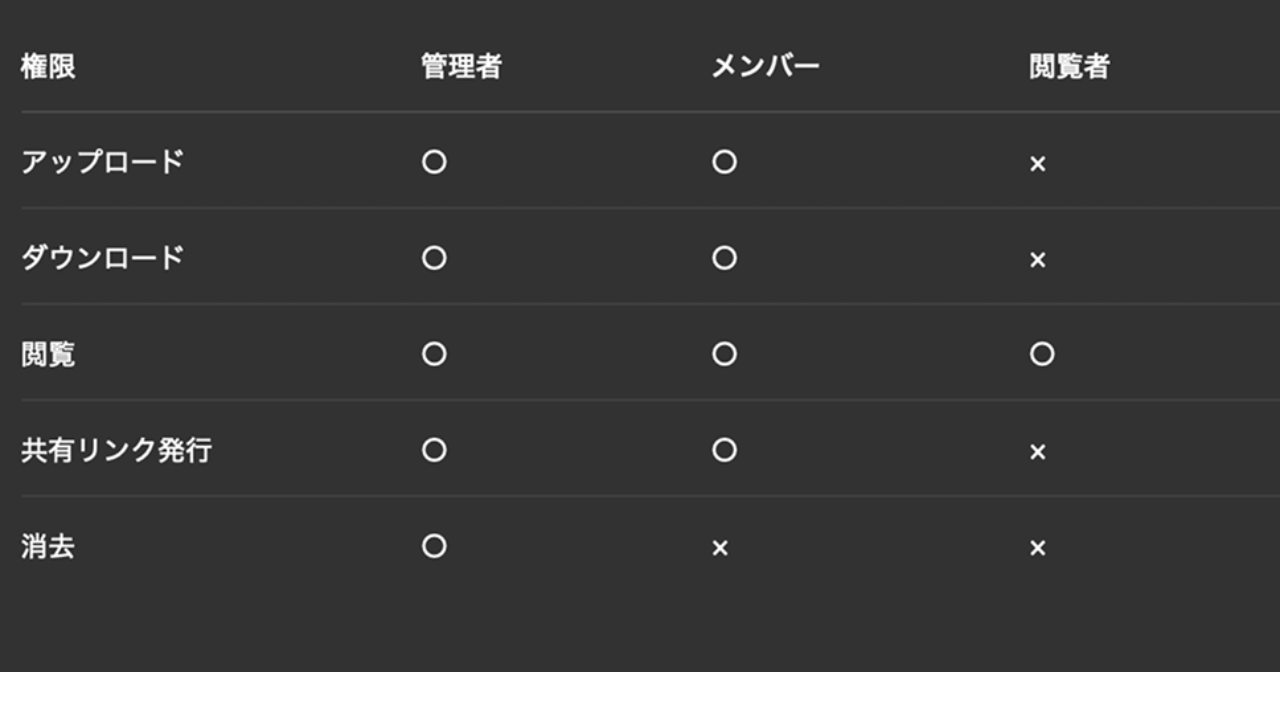Select the 管理者 ダウンロード circle mark
Screen dimensions: 1280x720
(x=434, y=258)
